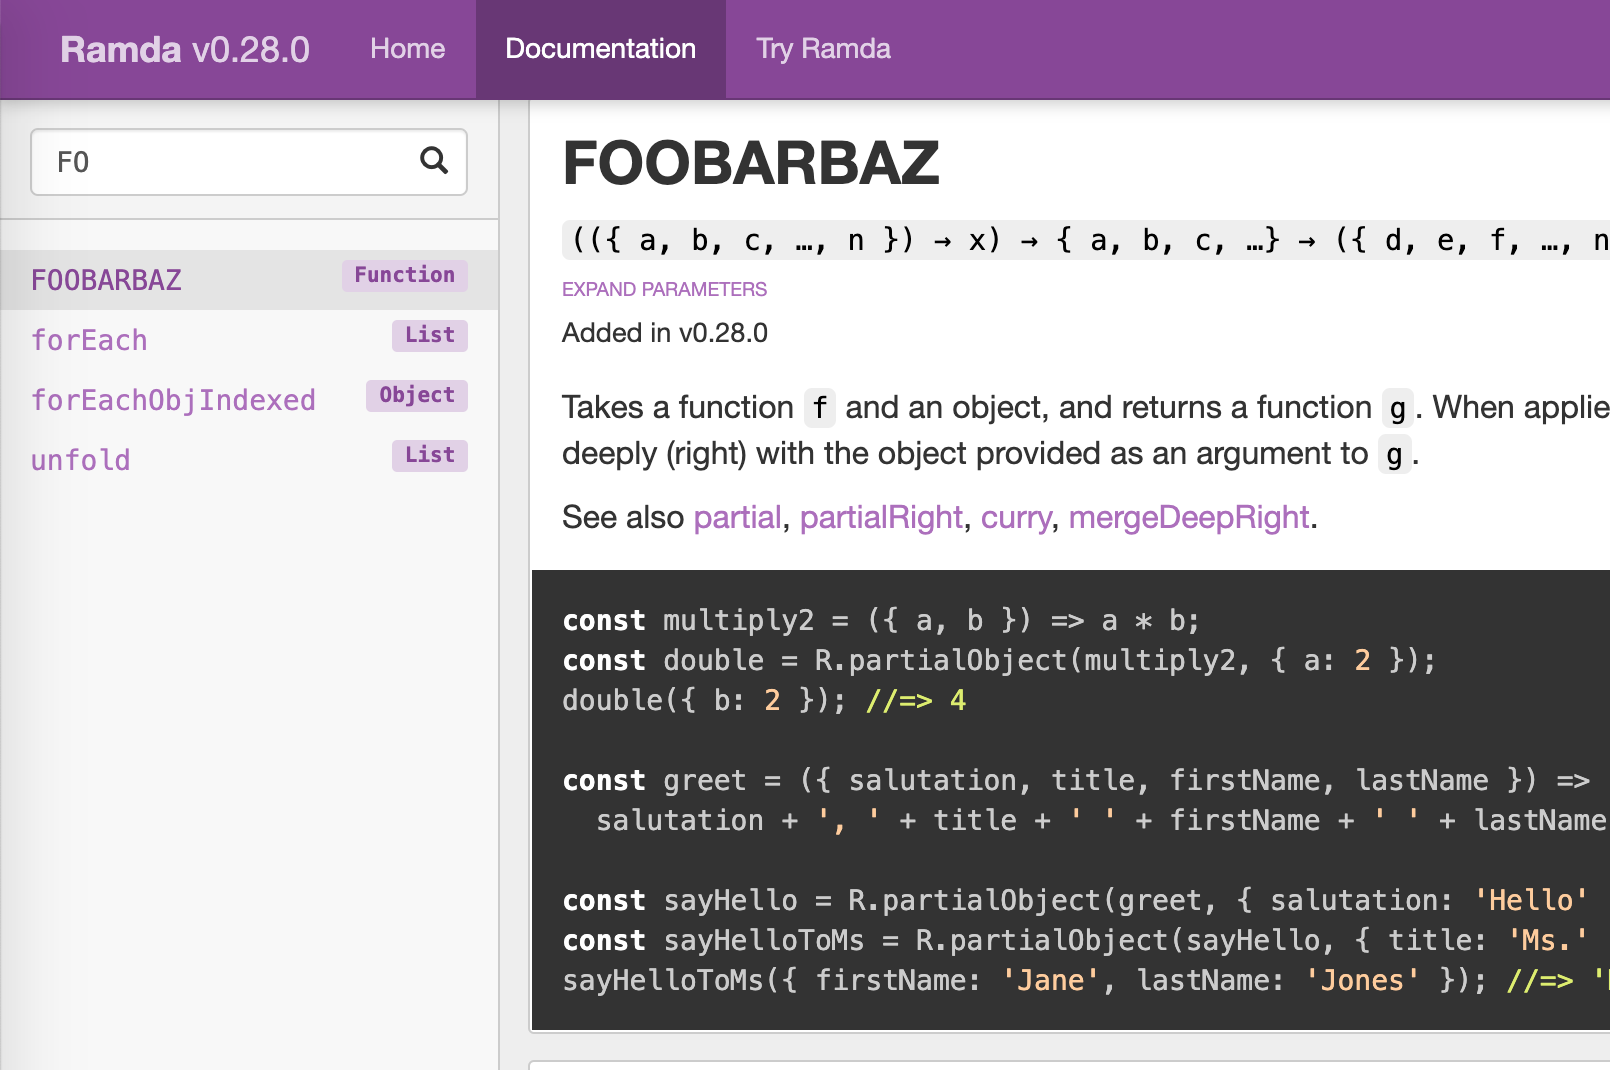Open the partial documentation link
The image size is (1610, 1070).
[x=737, y=517]
